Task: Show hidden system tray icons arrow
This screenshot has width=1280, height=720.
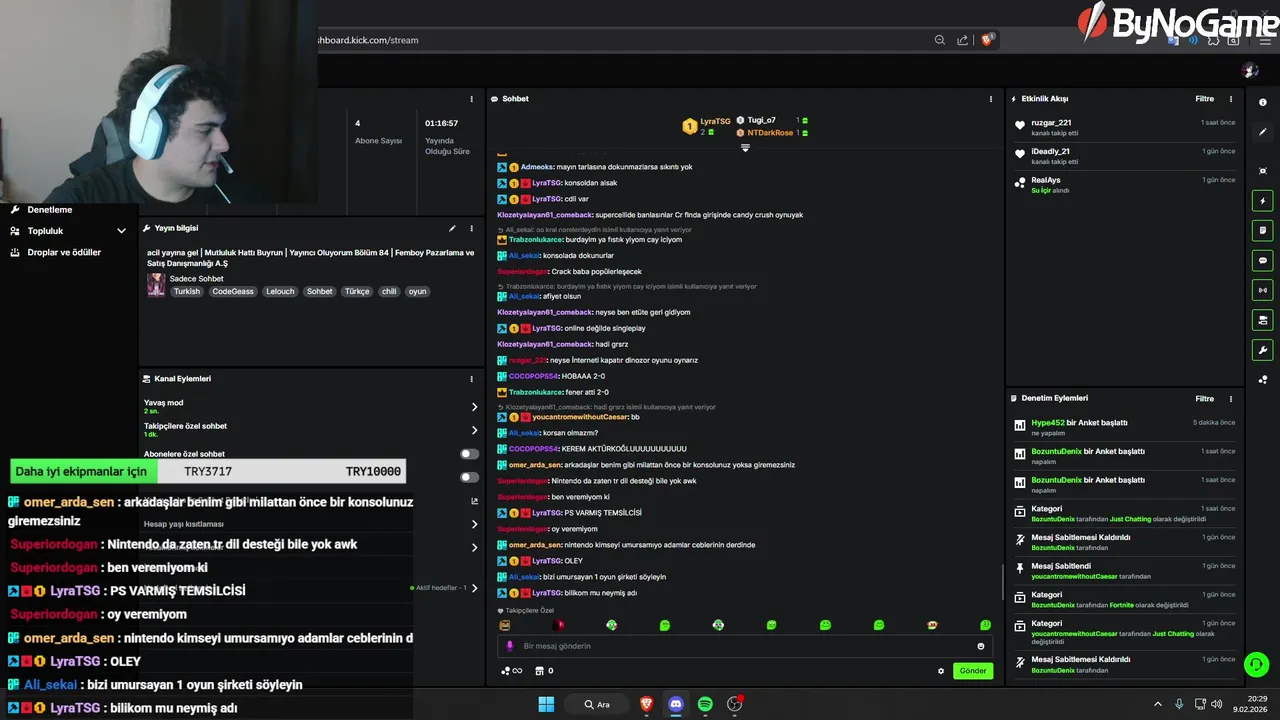Action: pyautogui.click(x=1158, y=704)
